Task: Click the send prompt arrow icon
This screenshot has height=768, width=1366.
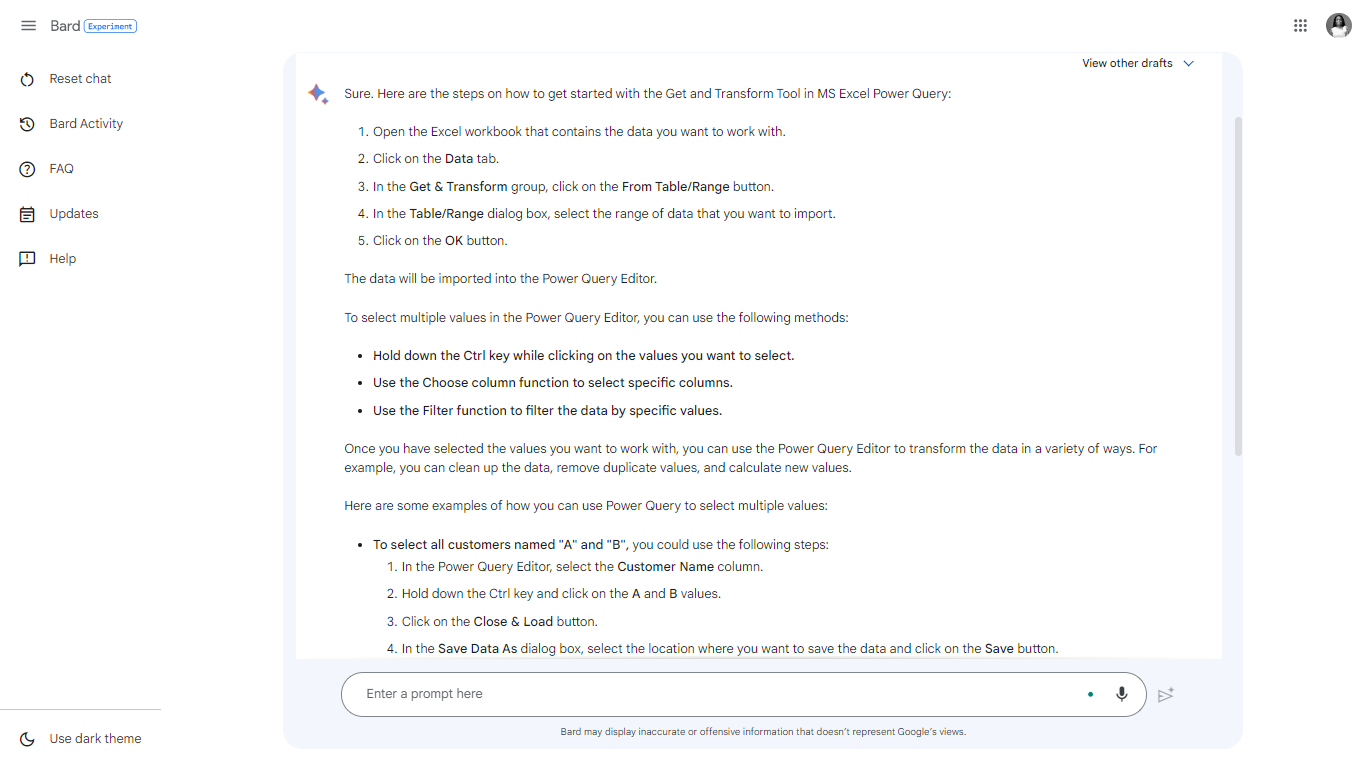Action: [x=1165, y=695]
